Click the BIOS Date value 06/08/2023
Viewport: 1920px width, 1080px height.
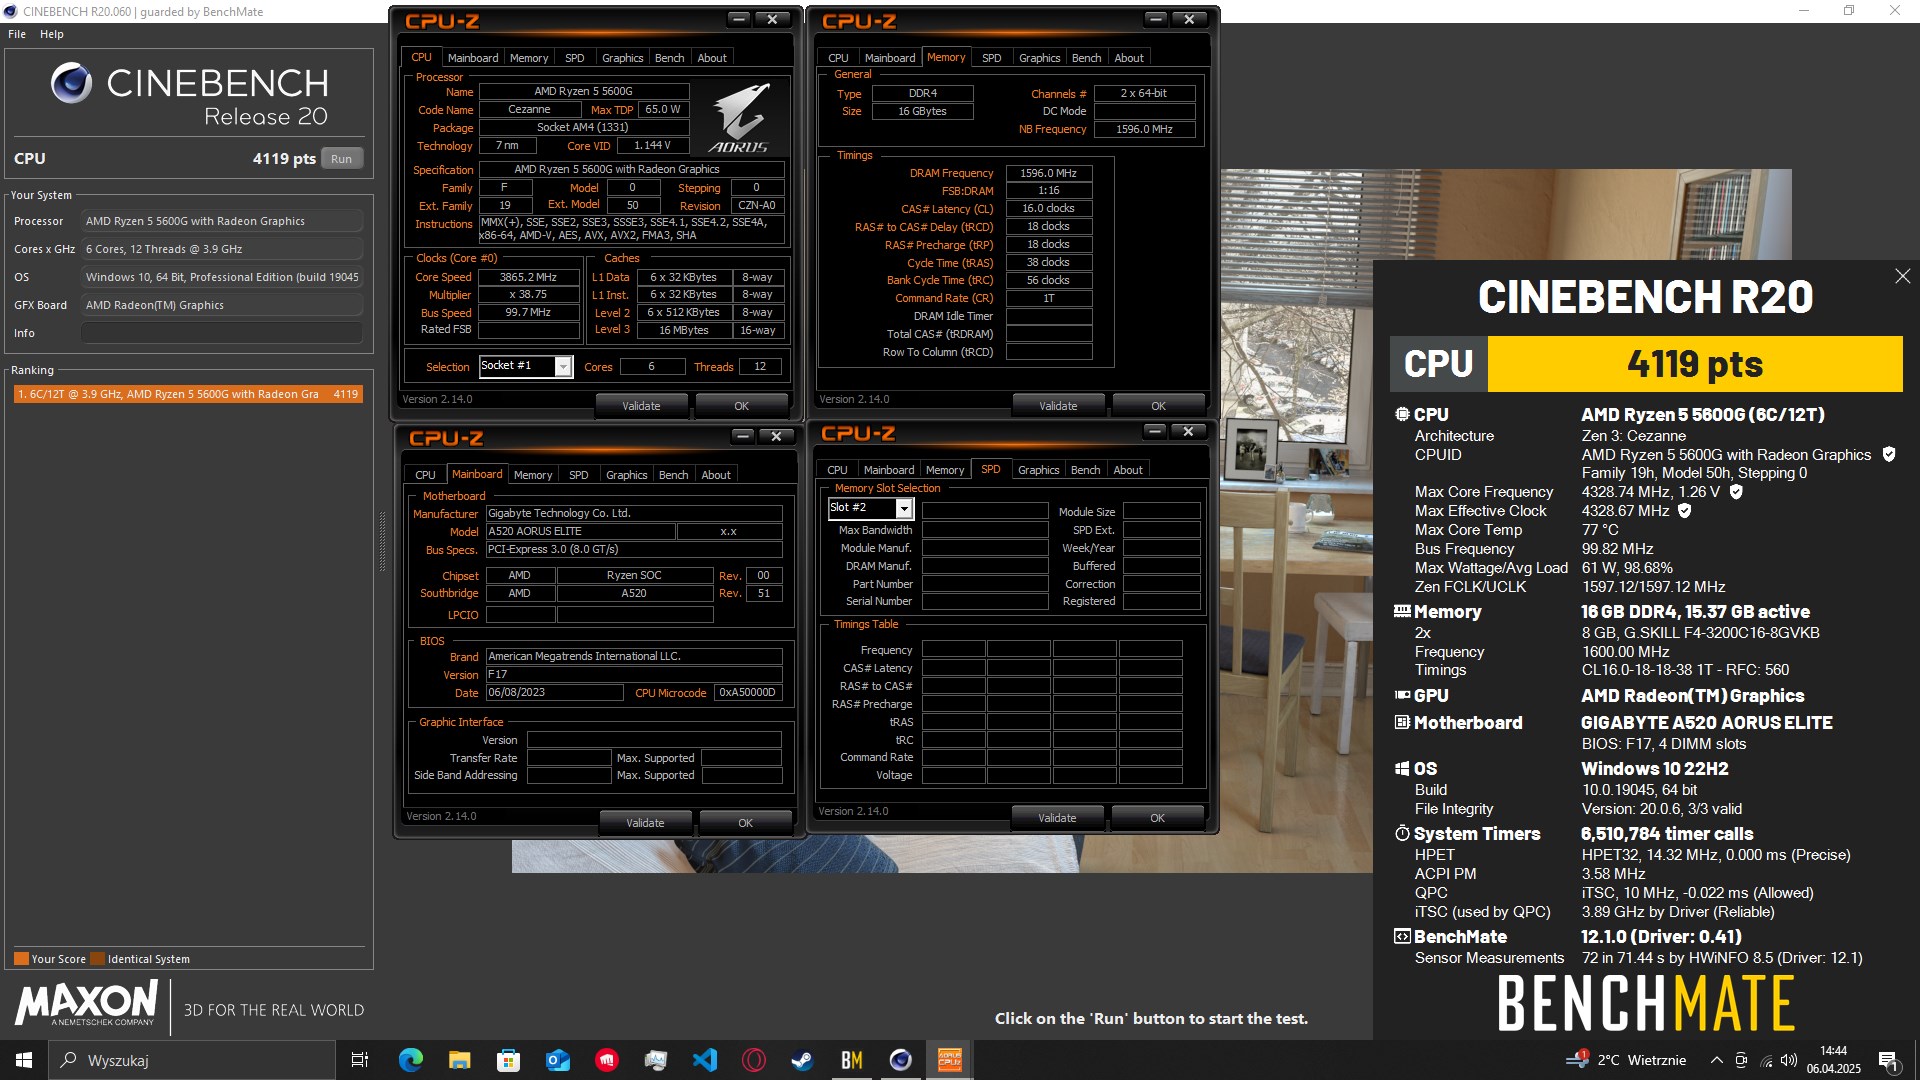[554, 692]
